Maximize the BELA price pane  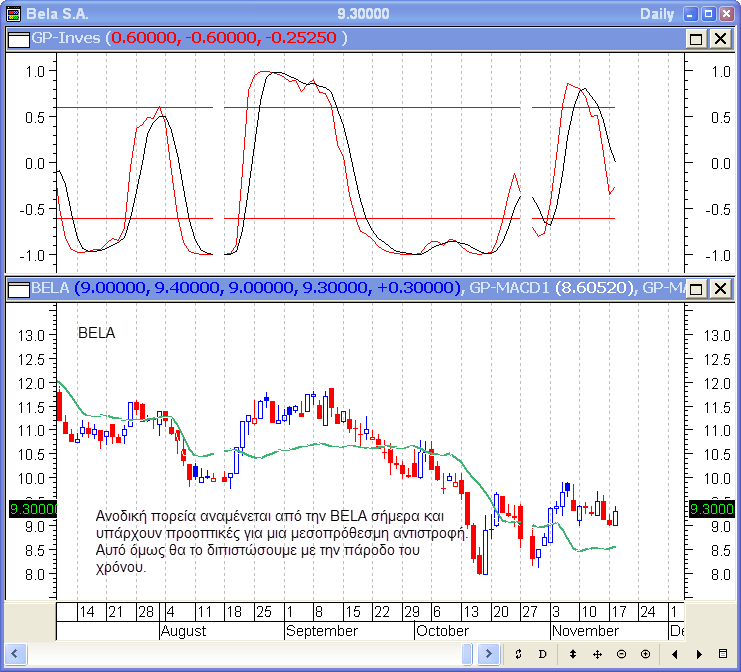click(696, 289)
